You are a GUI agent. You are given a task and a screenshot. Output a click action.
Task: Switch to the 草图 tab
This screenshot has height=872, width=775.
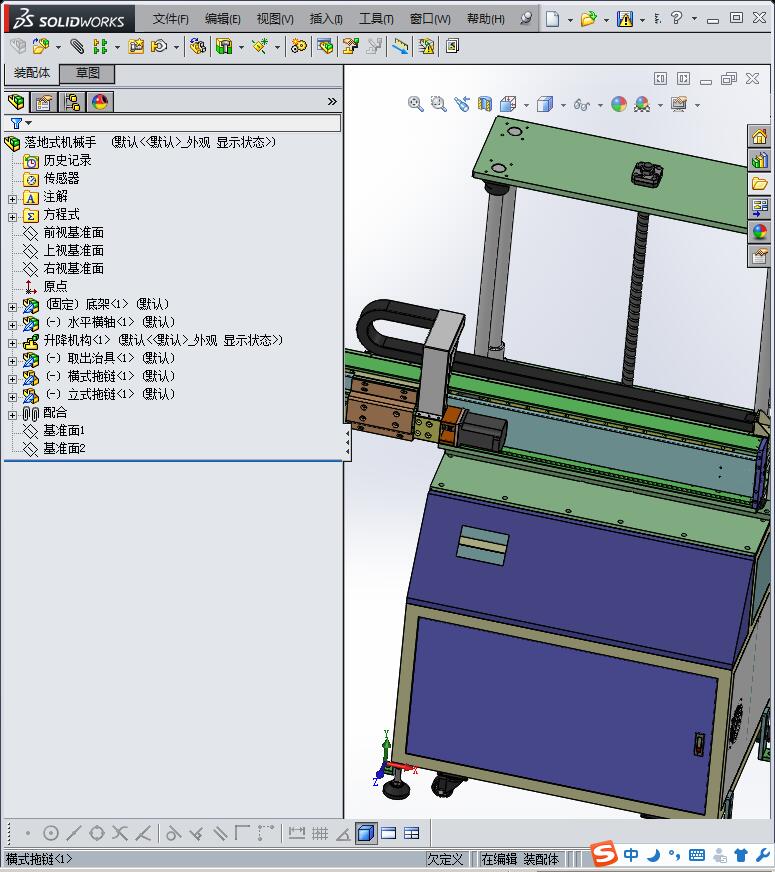(87, 73)
